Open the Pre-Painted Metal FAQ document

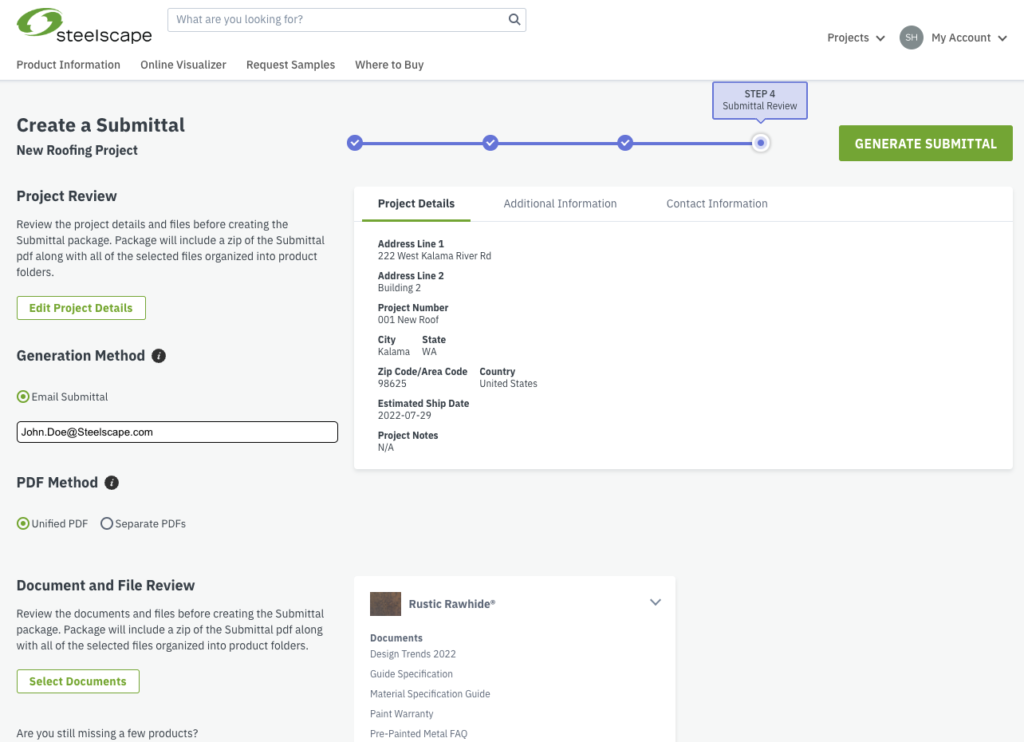tap(419, 734)
